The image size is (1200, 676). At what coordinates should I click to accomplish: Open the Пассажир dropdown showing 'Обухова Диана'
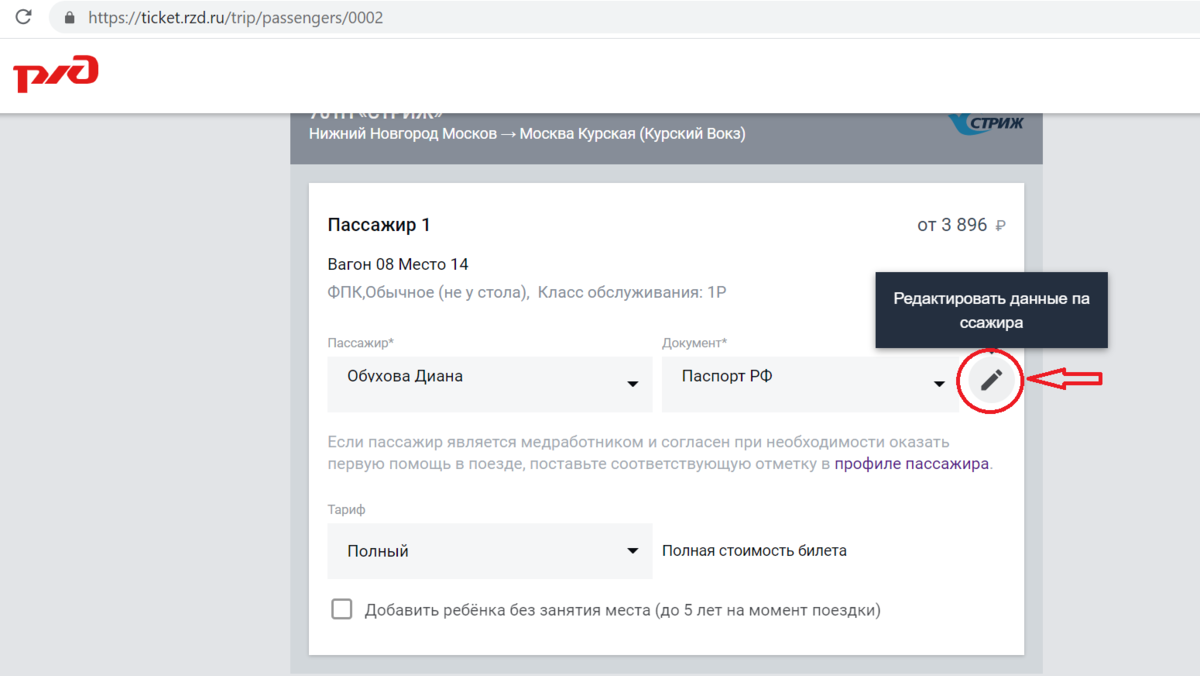489,384
